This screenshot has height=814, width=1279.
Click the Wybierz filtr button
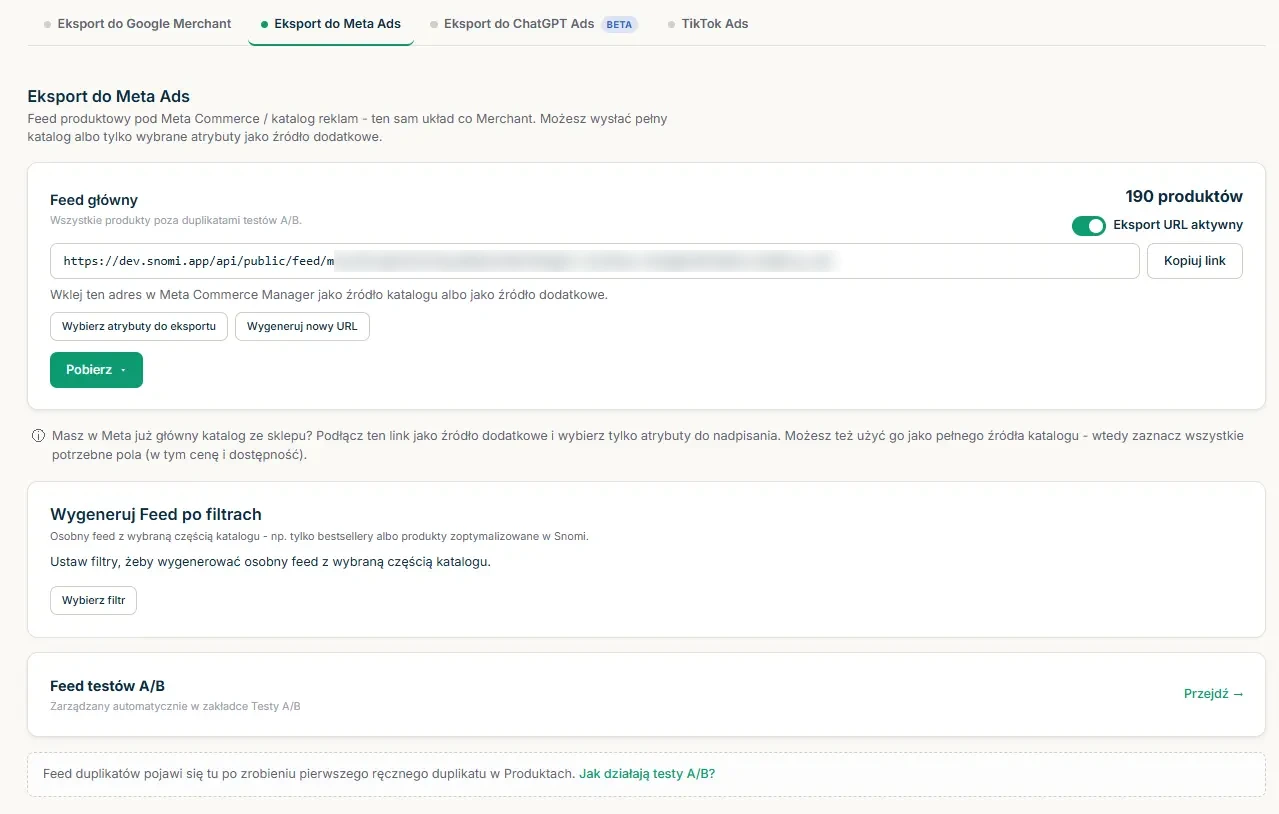click(93, 601)
